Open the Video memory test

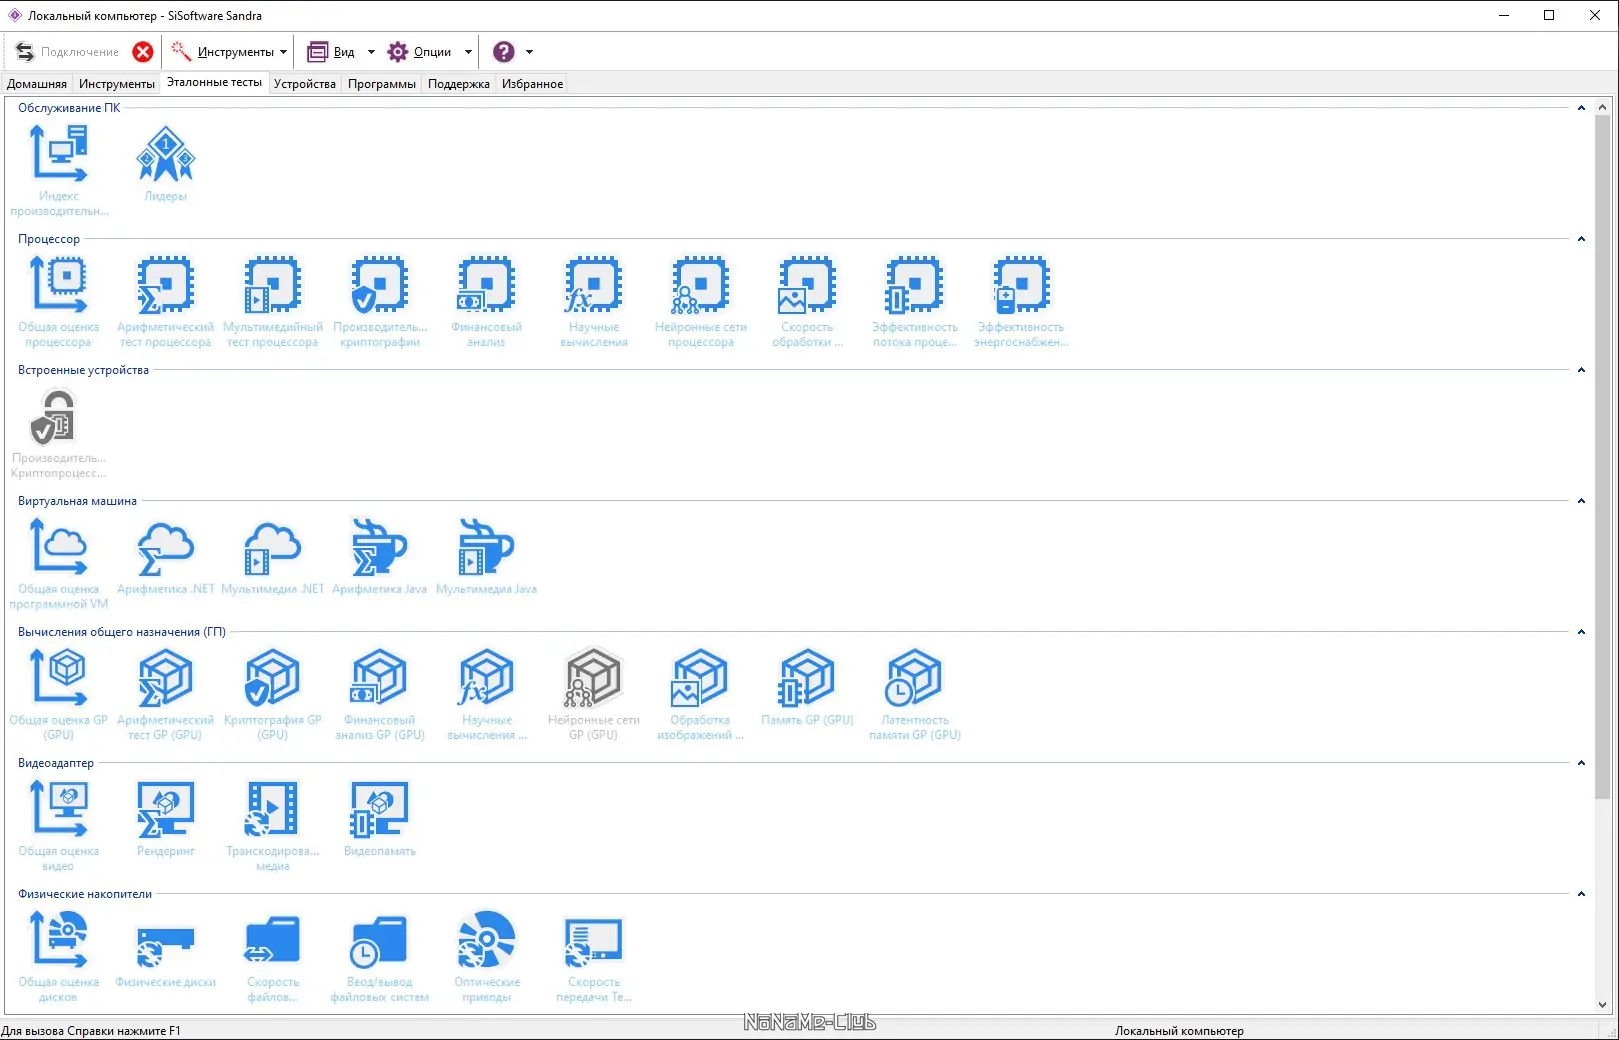[379, 810]
